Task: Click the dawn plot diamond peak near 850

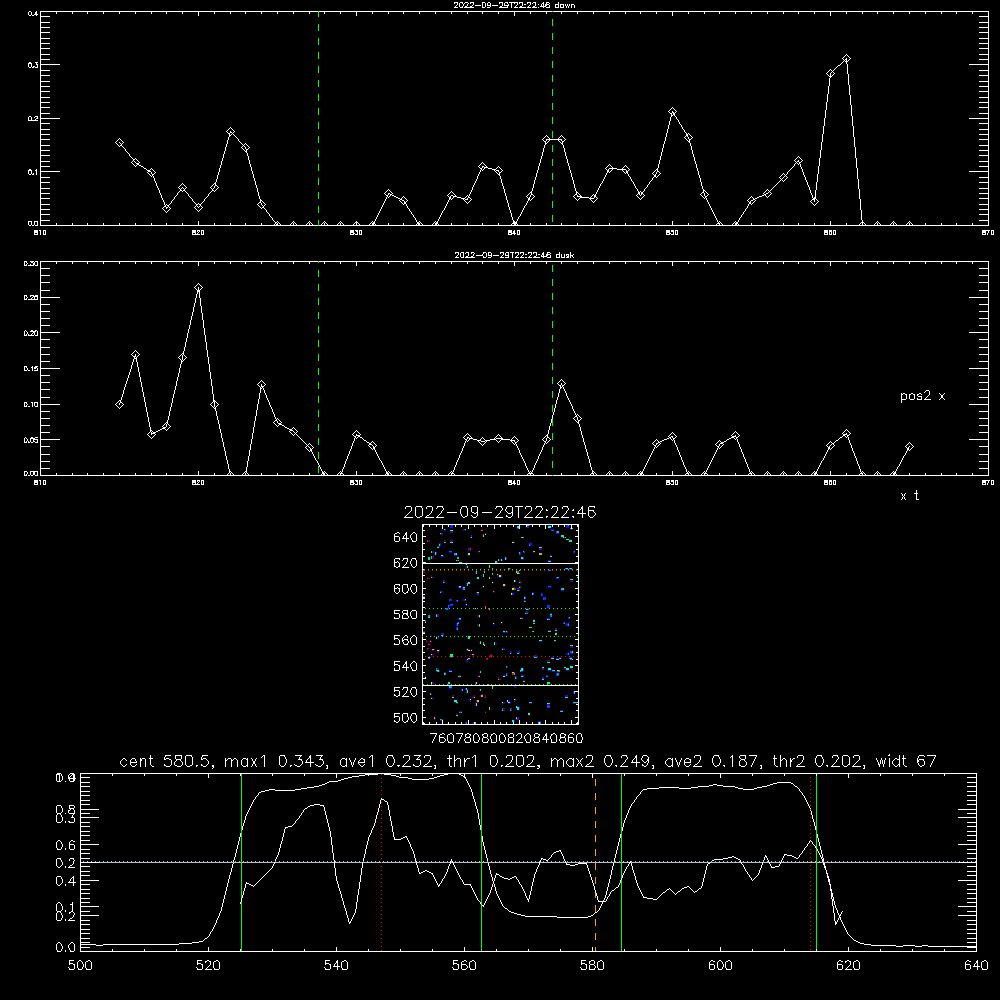Action: click(x=672, y=112)
